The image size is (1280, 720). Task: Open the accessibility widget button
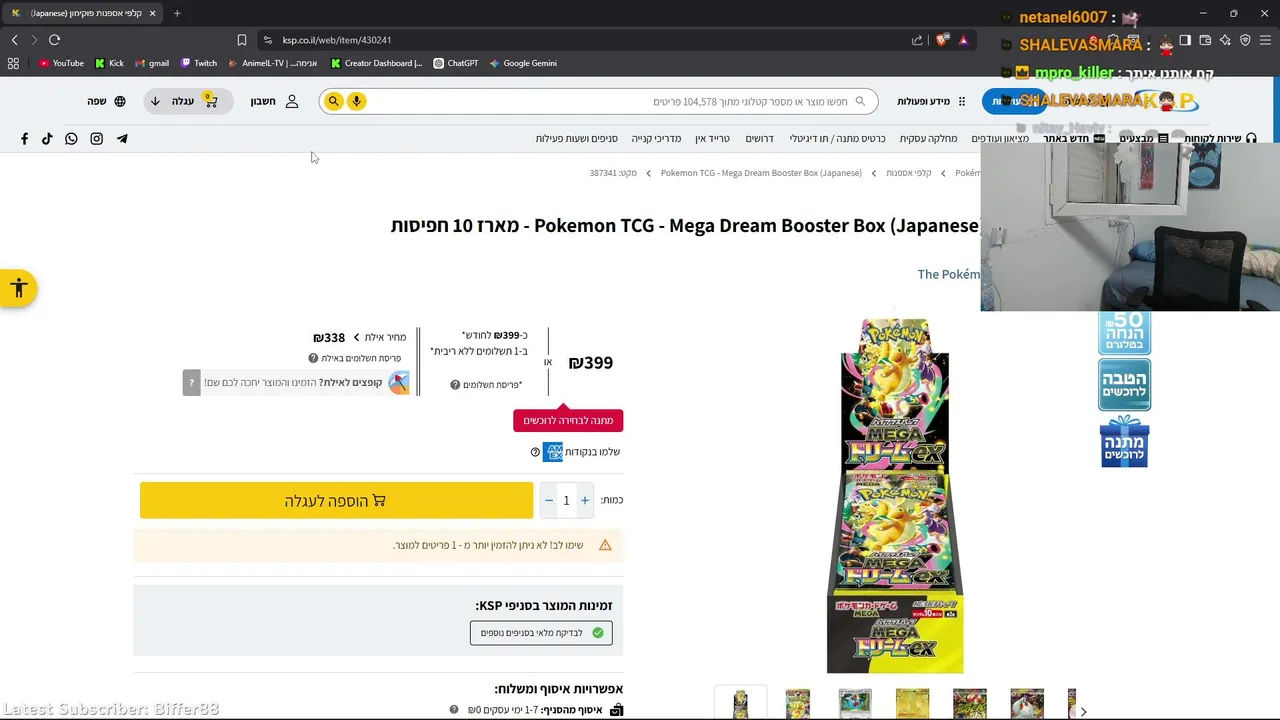pos(18,289)
